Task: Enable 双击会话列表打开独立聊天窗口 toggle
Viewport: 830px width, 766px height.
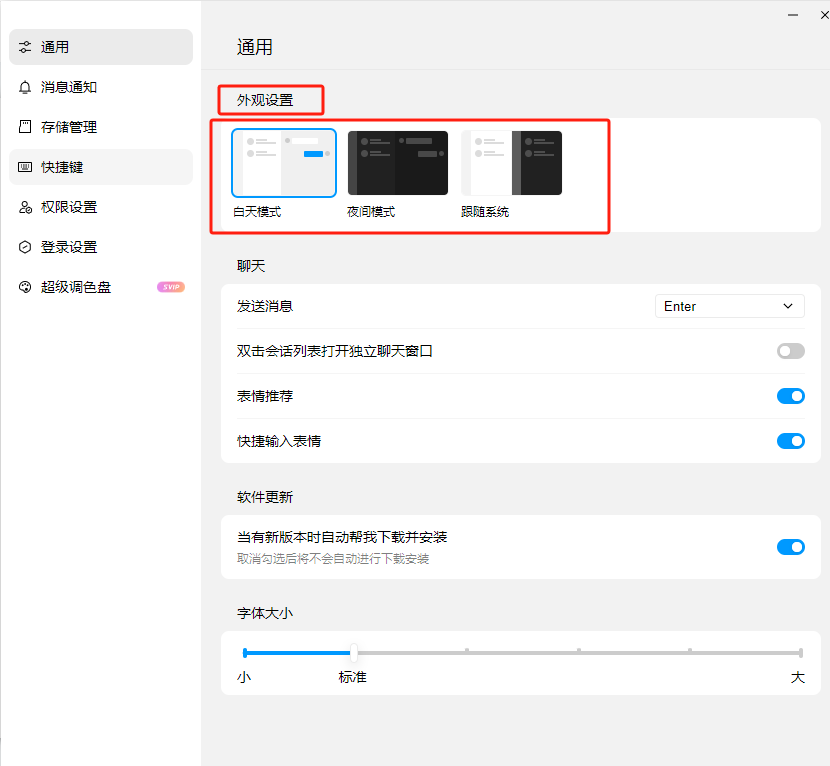Action: (x=790, y=351)
